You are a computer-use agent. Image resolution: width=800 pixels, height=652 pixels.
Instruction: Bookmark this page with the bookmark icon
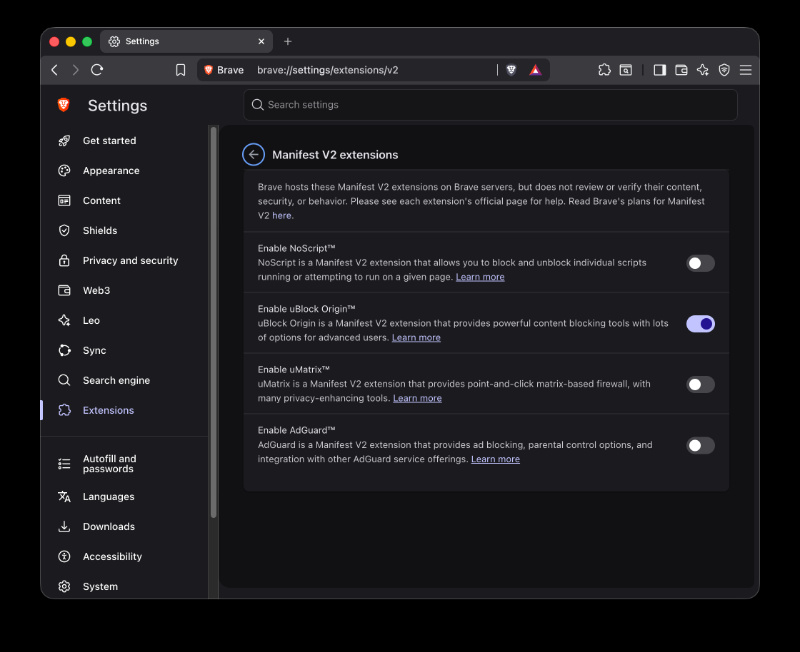(x=181, y=70)
